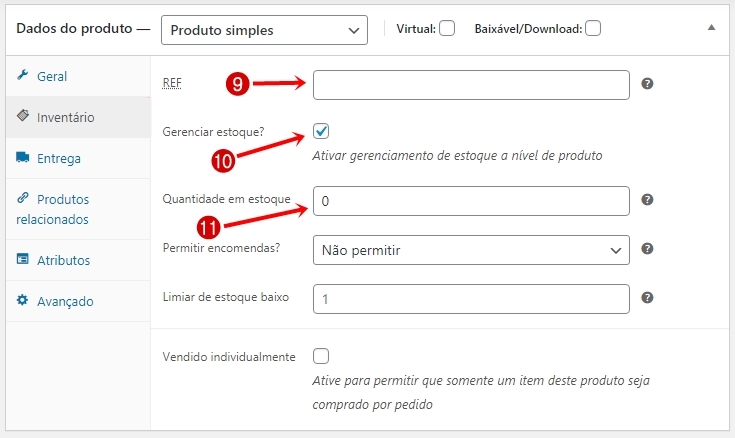The image size is (735, 438).
Task: Click the truck icon beside Entrega
Action: pos(22,157)
